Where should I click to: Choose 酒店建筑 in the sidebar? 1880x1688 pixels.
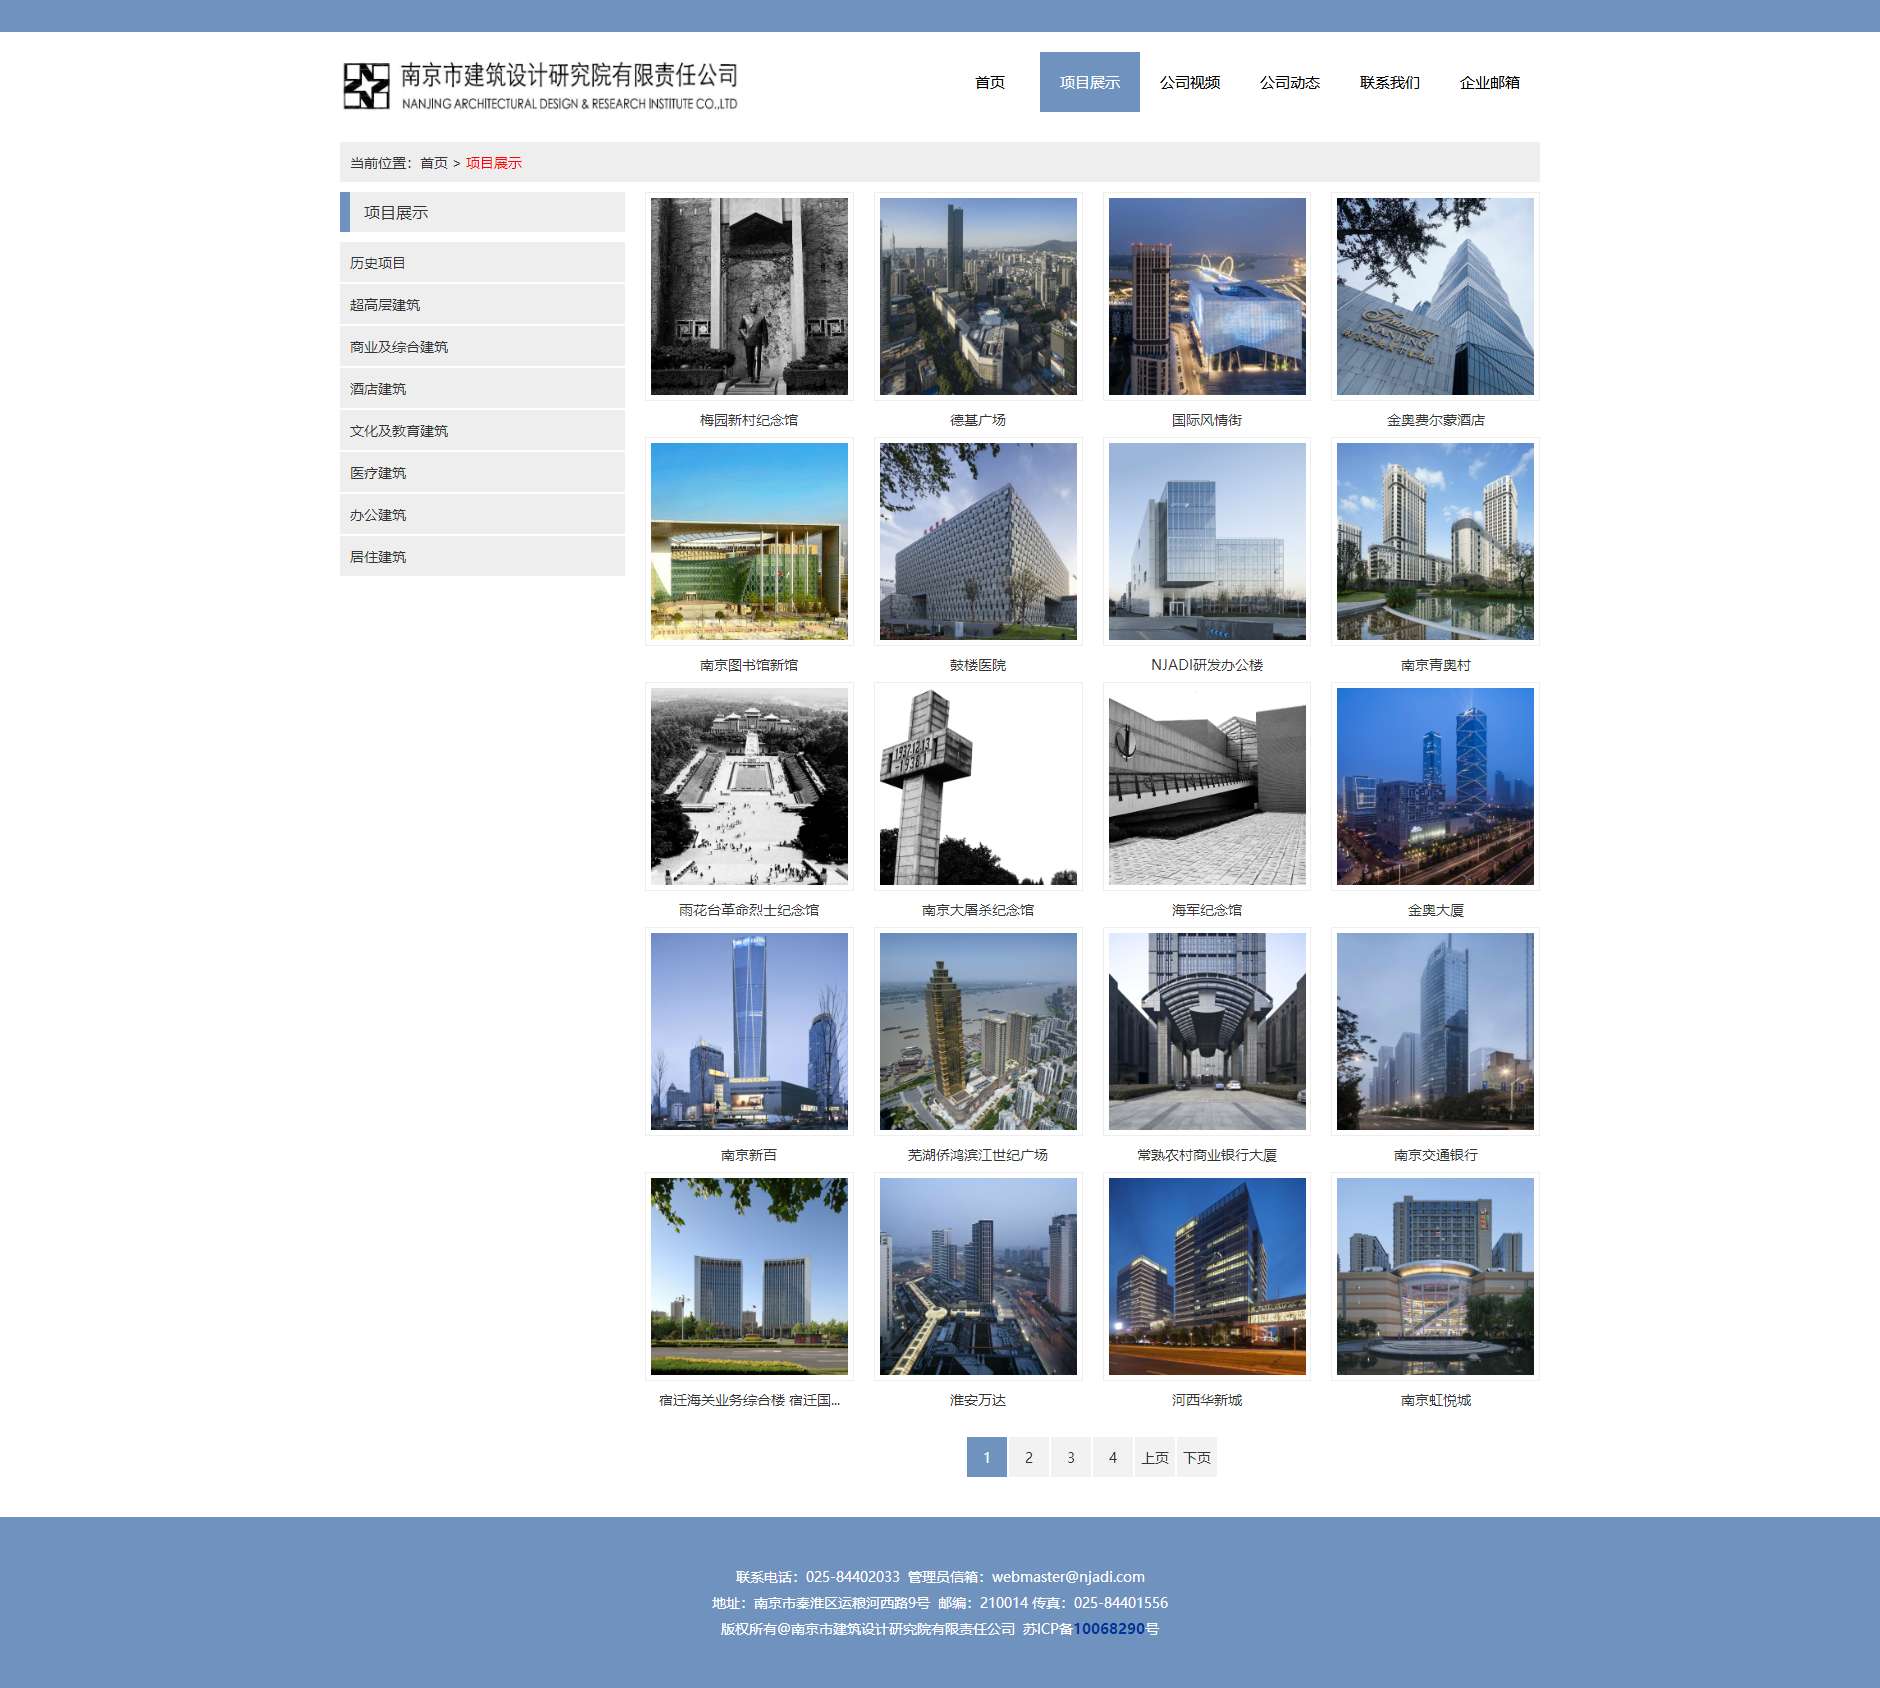482,388
